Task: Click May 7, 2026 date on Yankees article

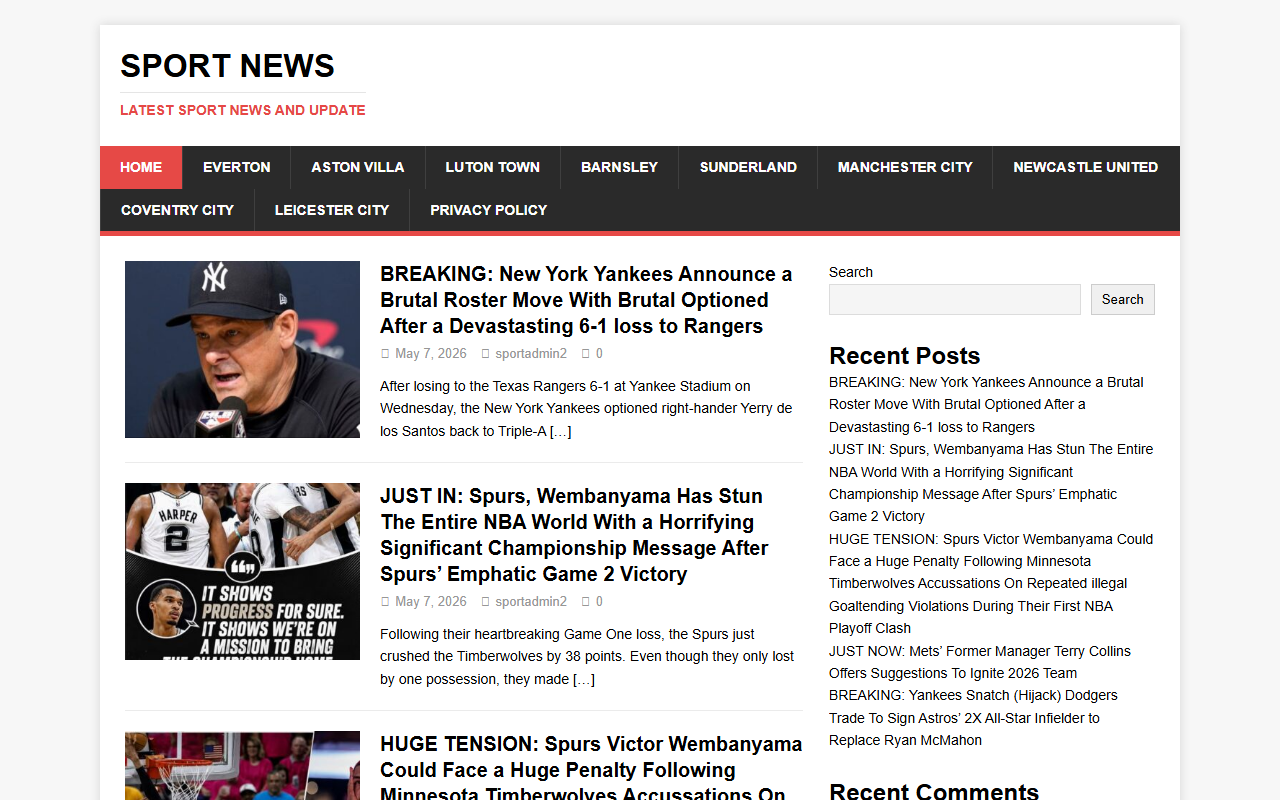Action: coord(431,354)
